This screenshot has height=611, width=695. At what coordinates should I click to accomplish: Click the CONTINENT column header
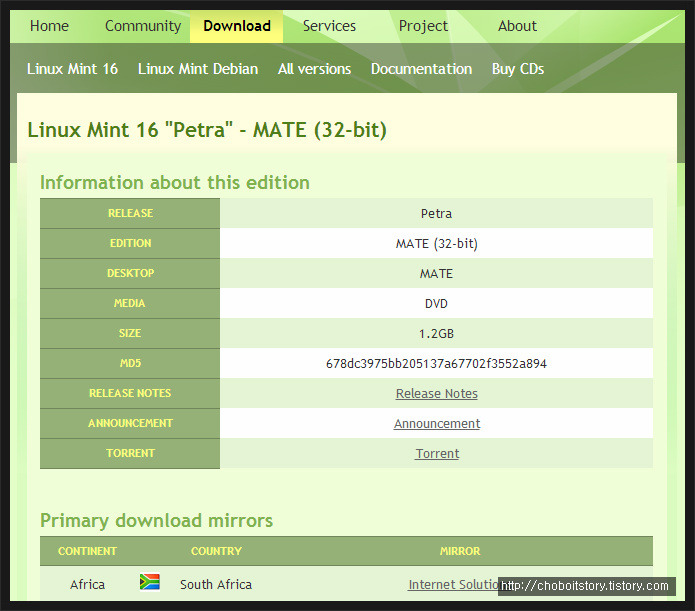pyautogui.click(x=87, y=551)
